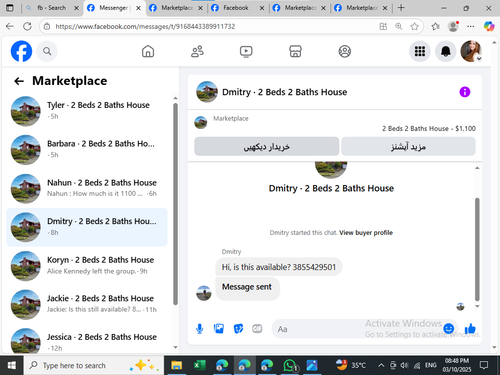Screen dimensions: 500x375
Task: Switch to the 'fb - Search' browser tab
Action: (52, 8)
